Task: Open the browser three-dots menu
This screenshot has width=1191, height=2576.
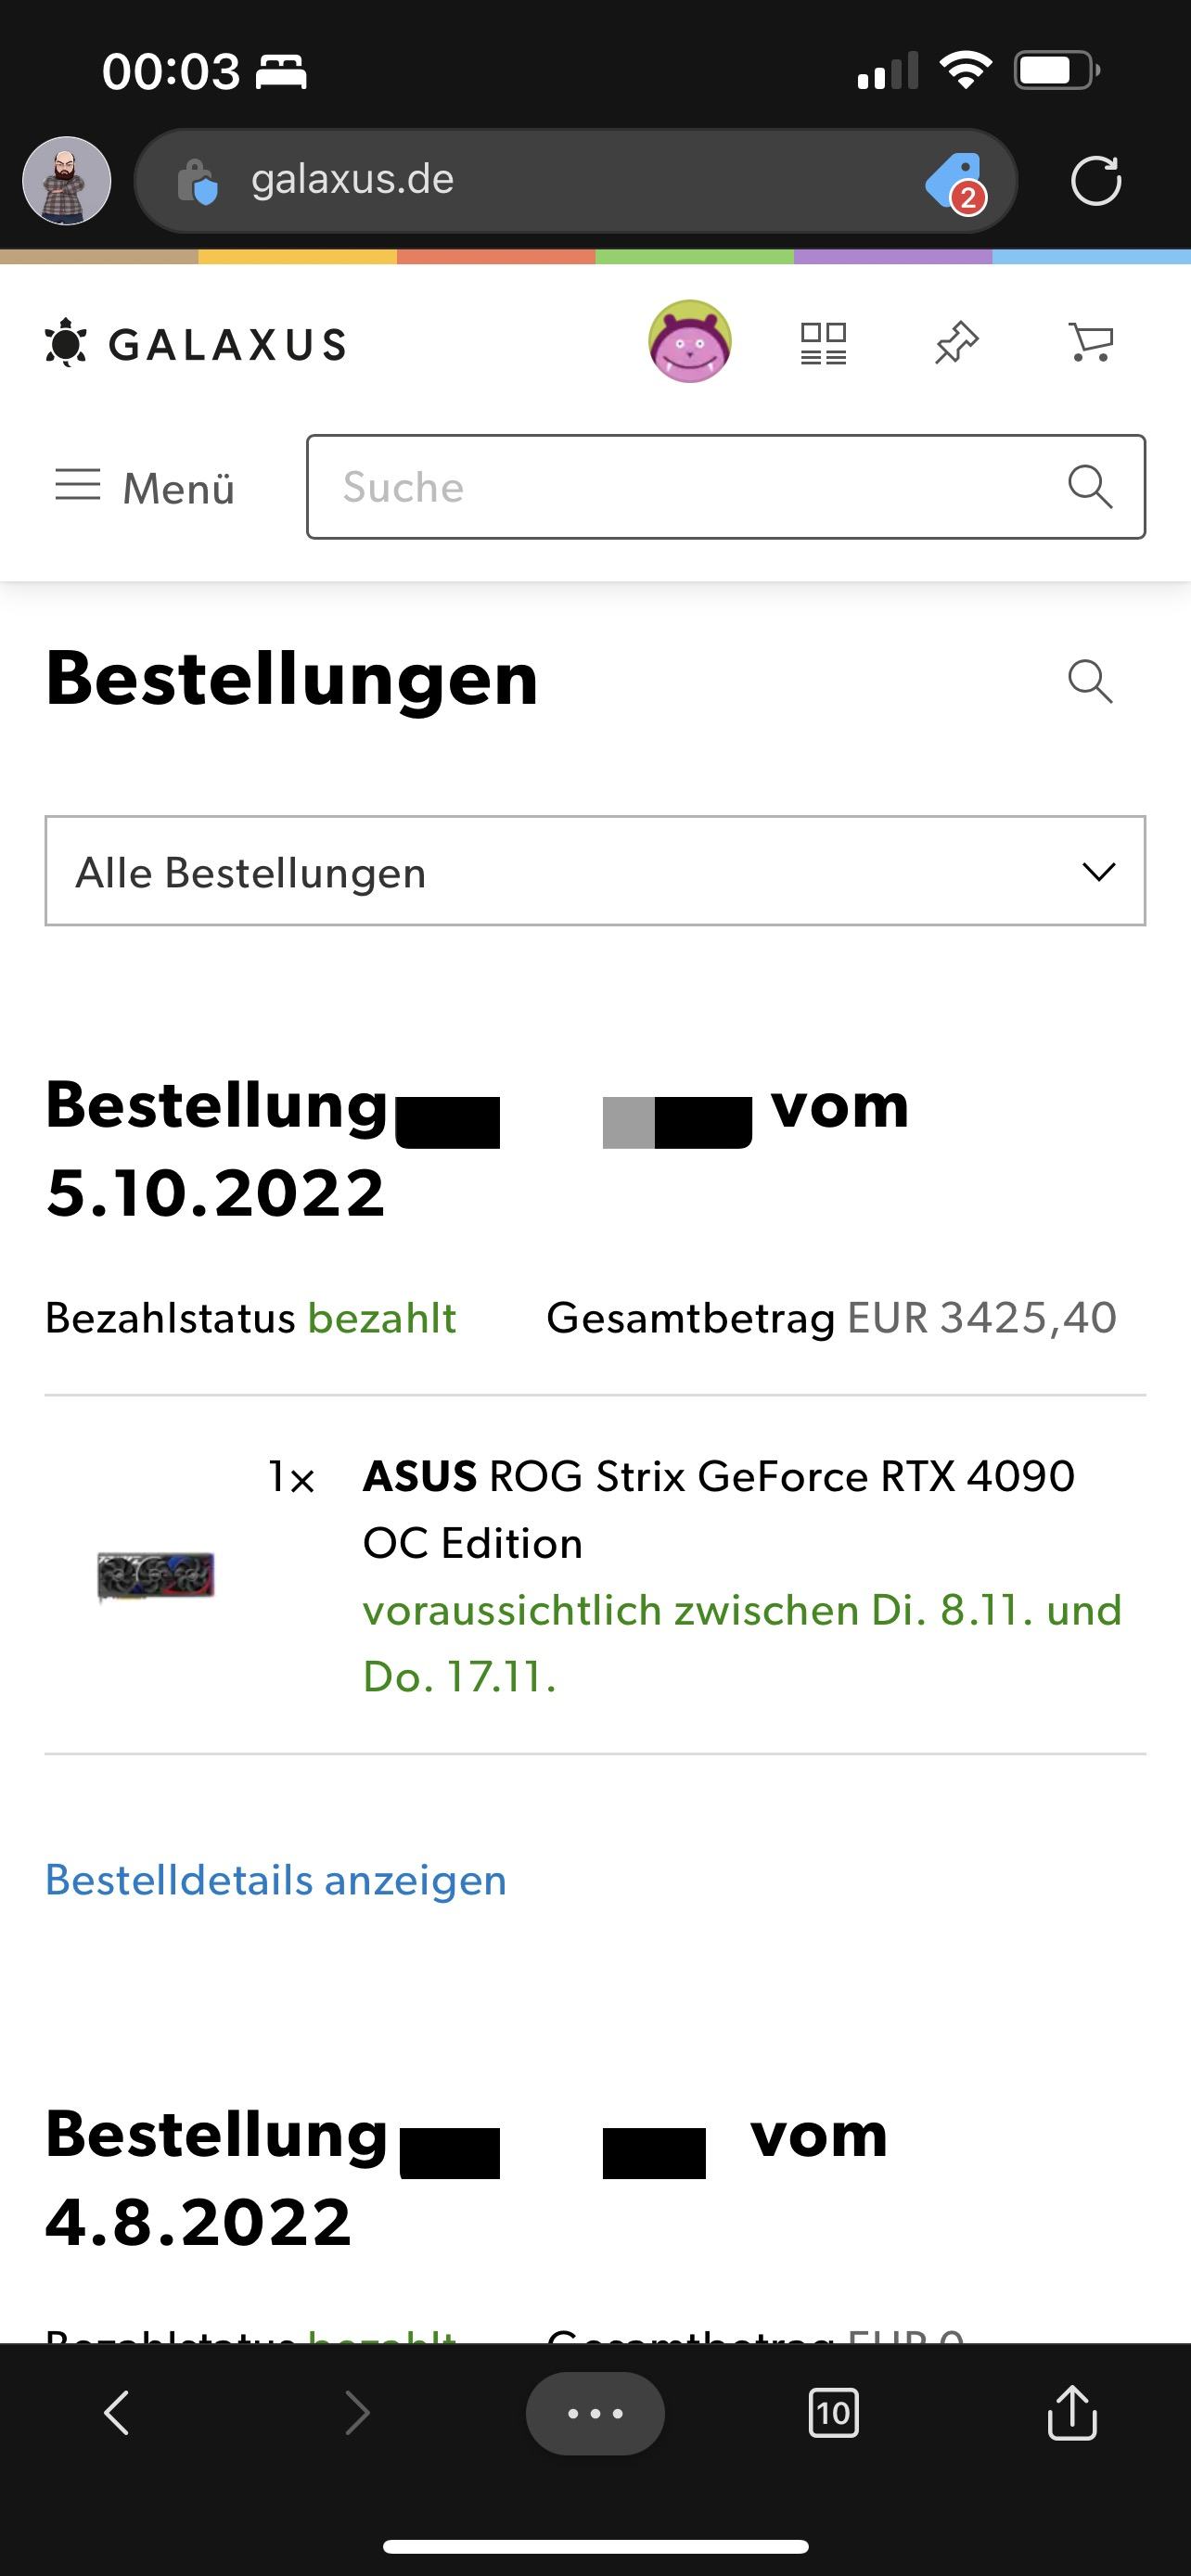Action: 595,2412
